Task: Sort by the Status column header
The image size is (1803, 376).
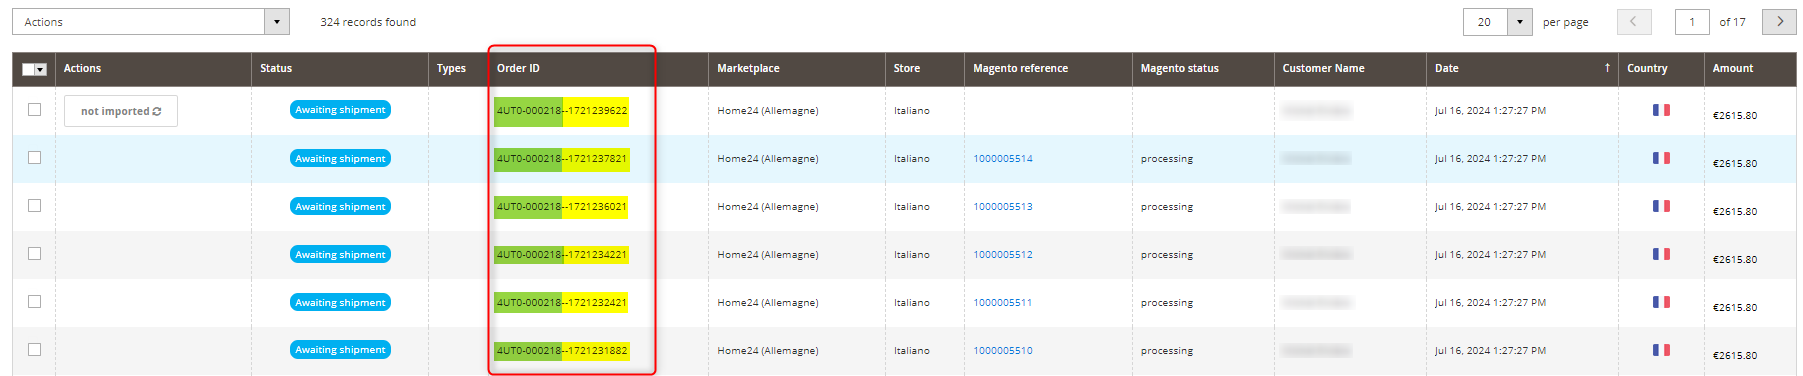Action: pos(340,69)
